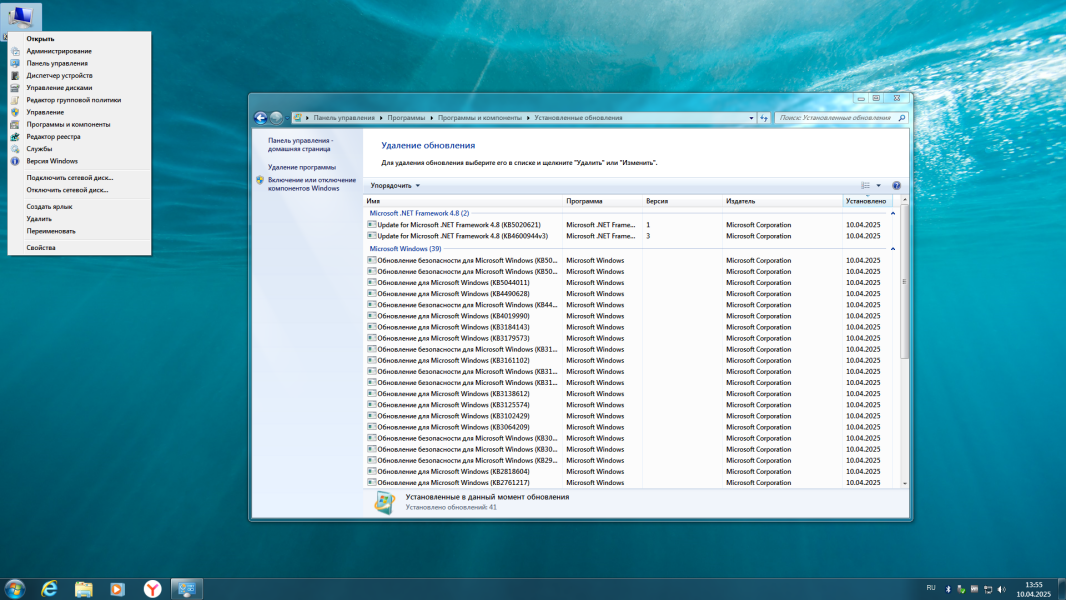Open Help via the blue question mark

click(896, 186)
